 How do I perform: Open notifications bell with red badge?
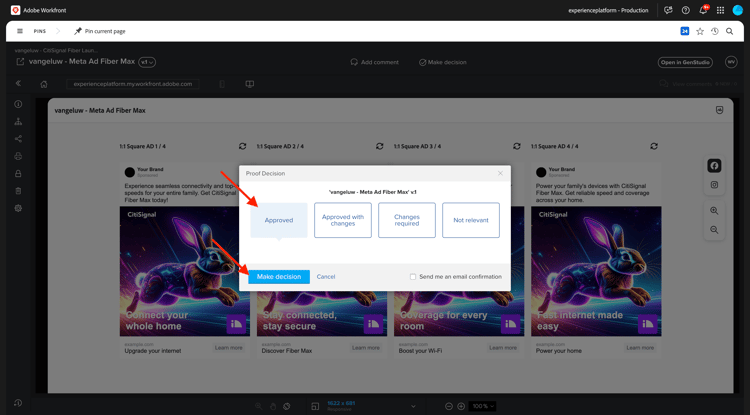coord(704,10)
